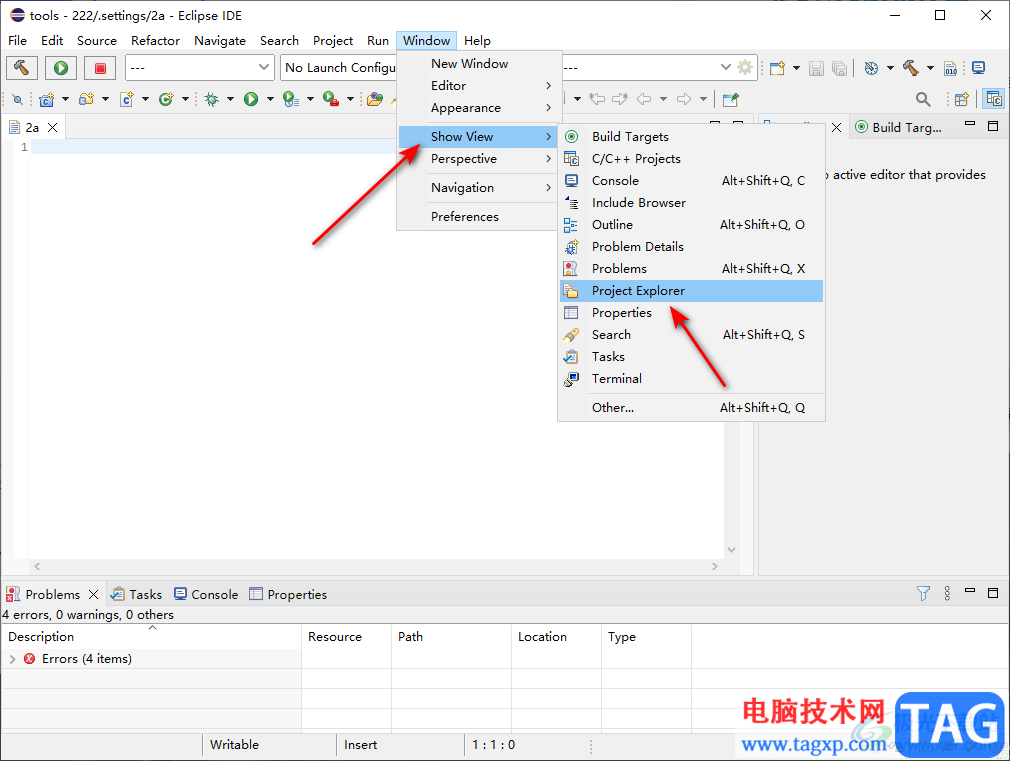This screenshot has width=1010, height=761.
Task: Click the Search magnifier icon in toolbar
Action: (922, 99)
